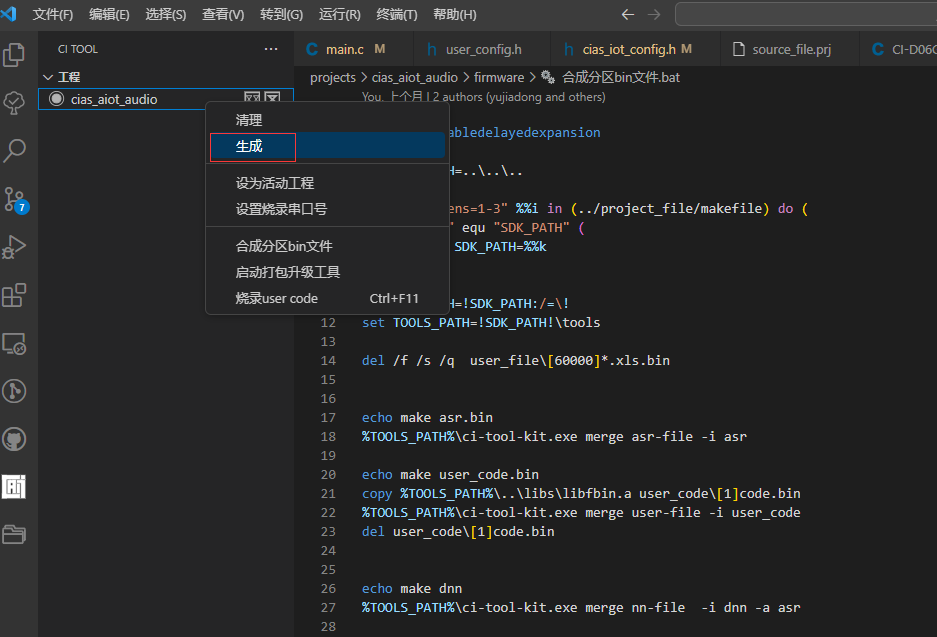
Task: Click the 'echo make user_code.bin' code line
Action: click(x=450, y=474)
